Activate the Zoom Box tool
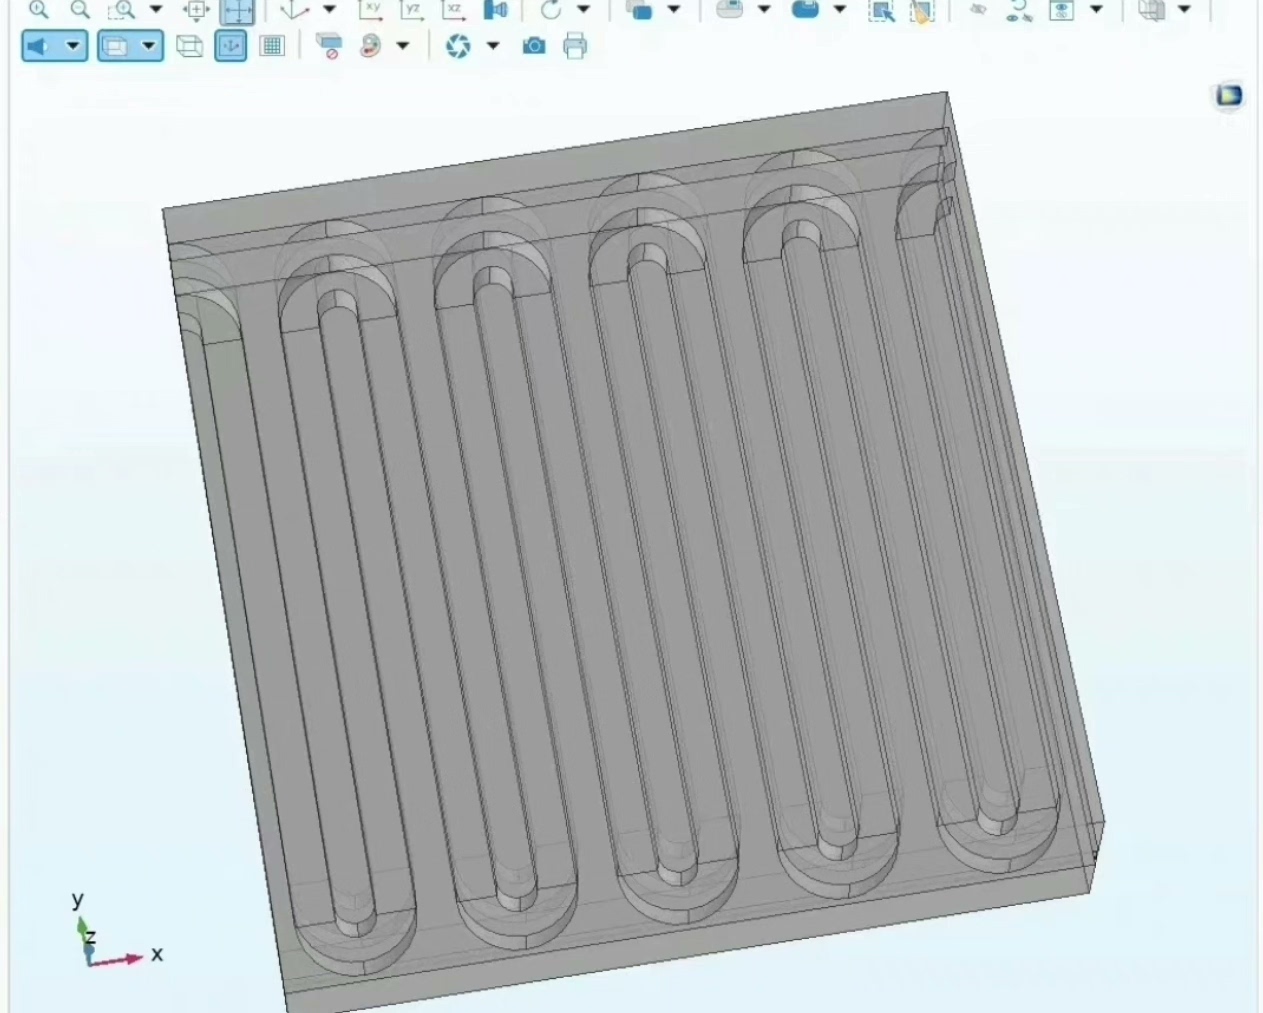The image size is (1263, 1013). (x=122, y=10)
